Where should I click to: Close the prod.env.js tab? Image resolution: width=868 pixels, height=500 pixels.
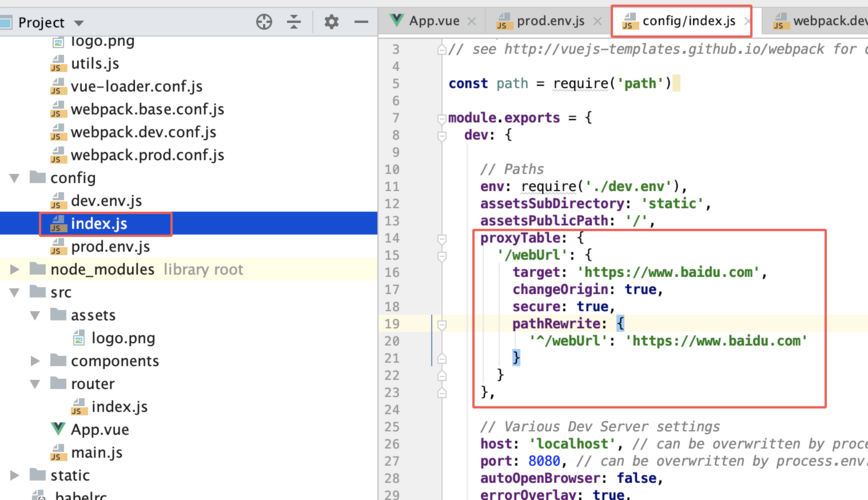point(597,21)
